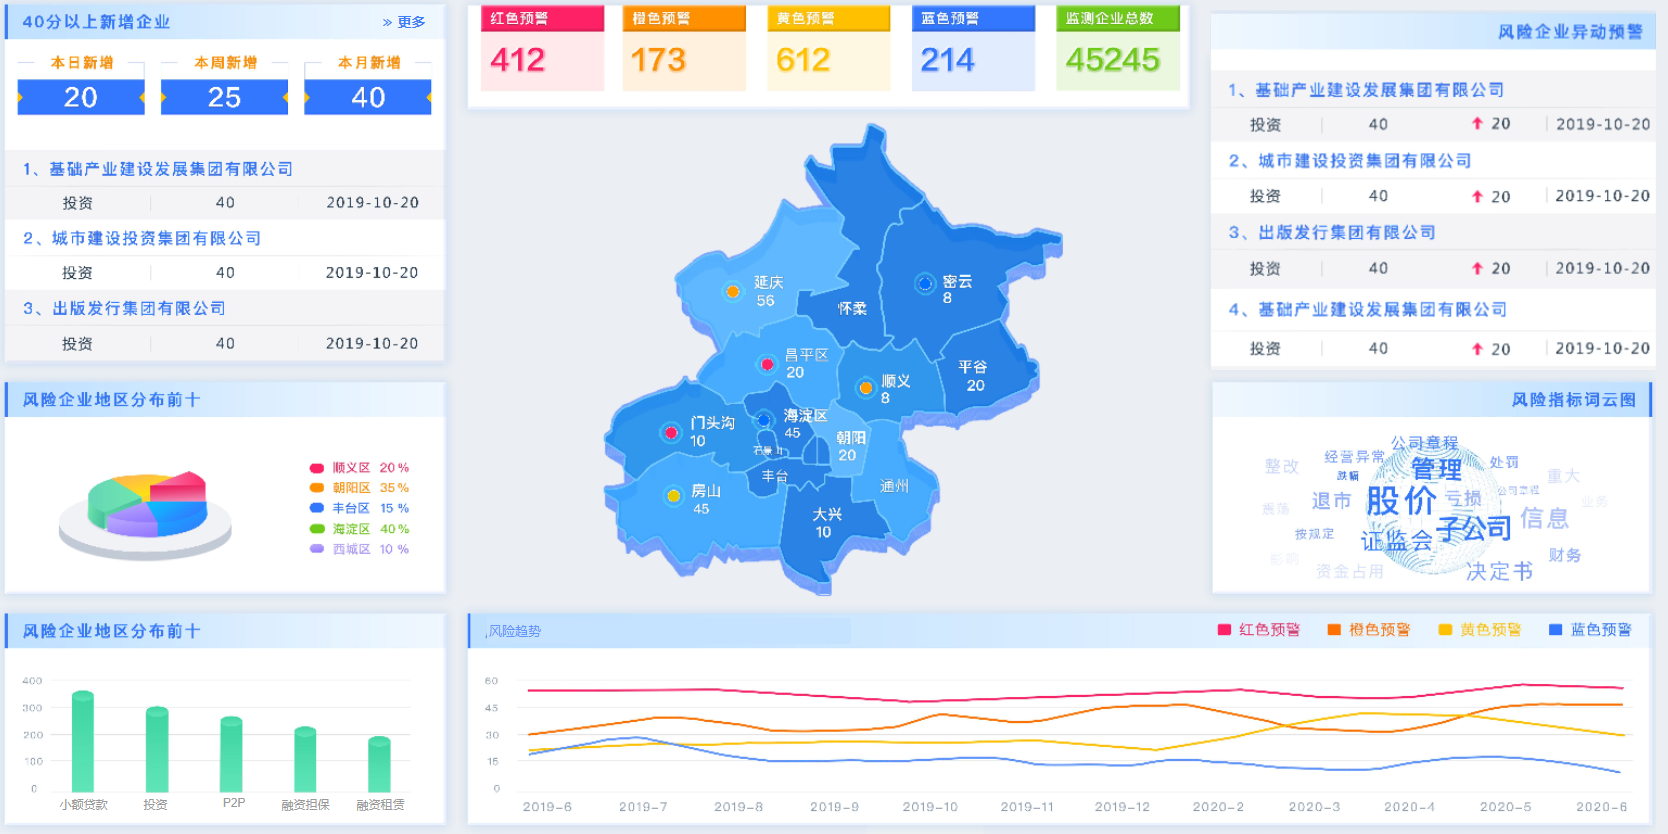Click the red marker at 门头沟 on map
The image size is (1668, 834).
671,433
